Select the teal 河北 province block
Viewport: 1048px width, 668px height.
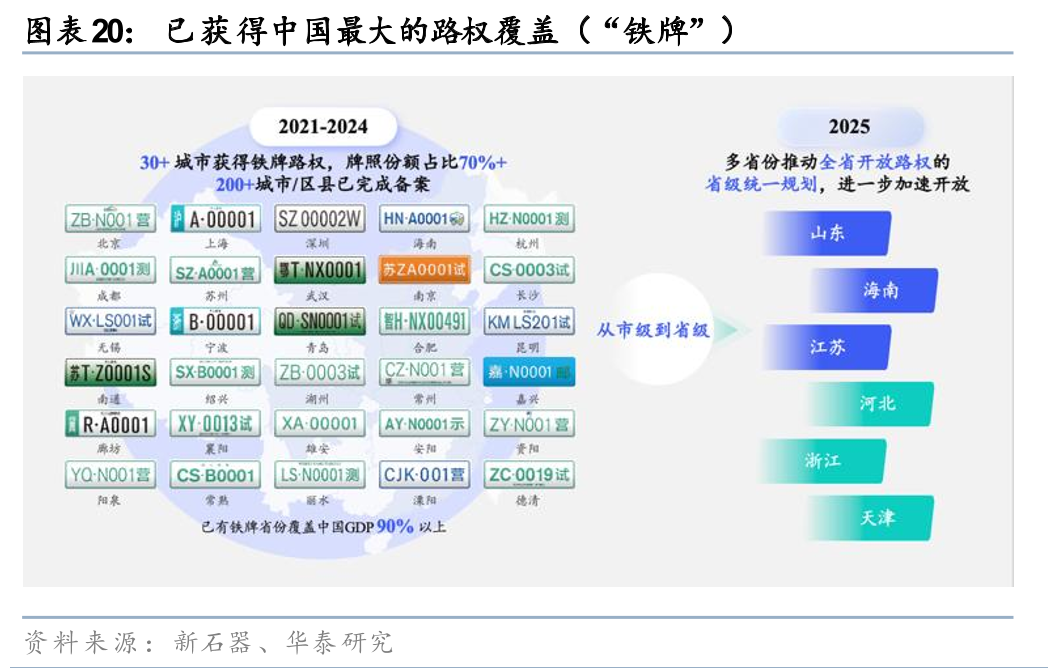[x=874, y=404]
